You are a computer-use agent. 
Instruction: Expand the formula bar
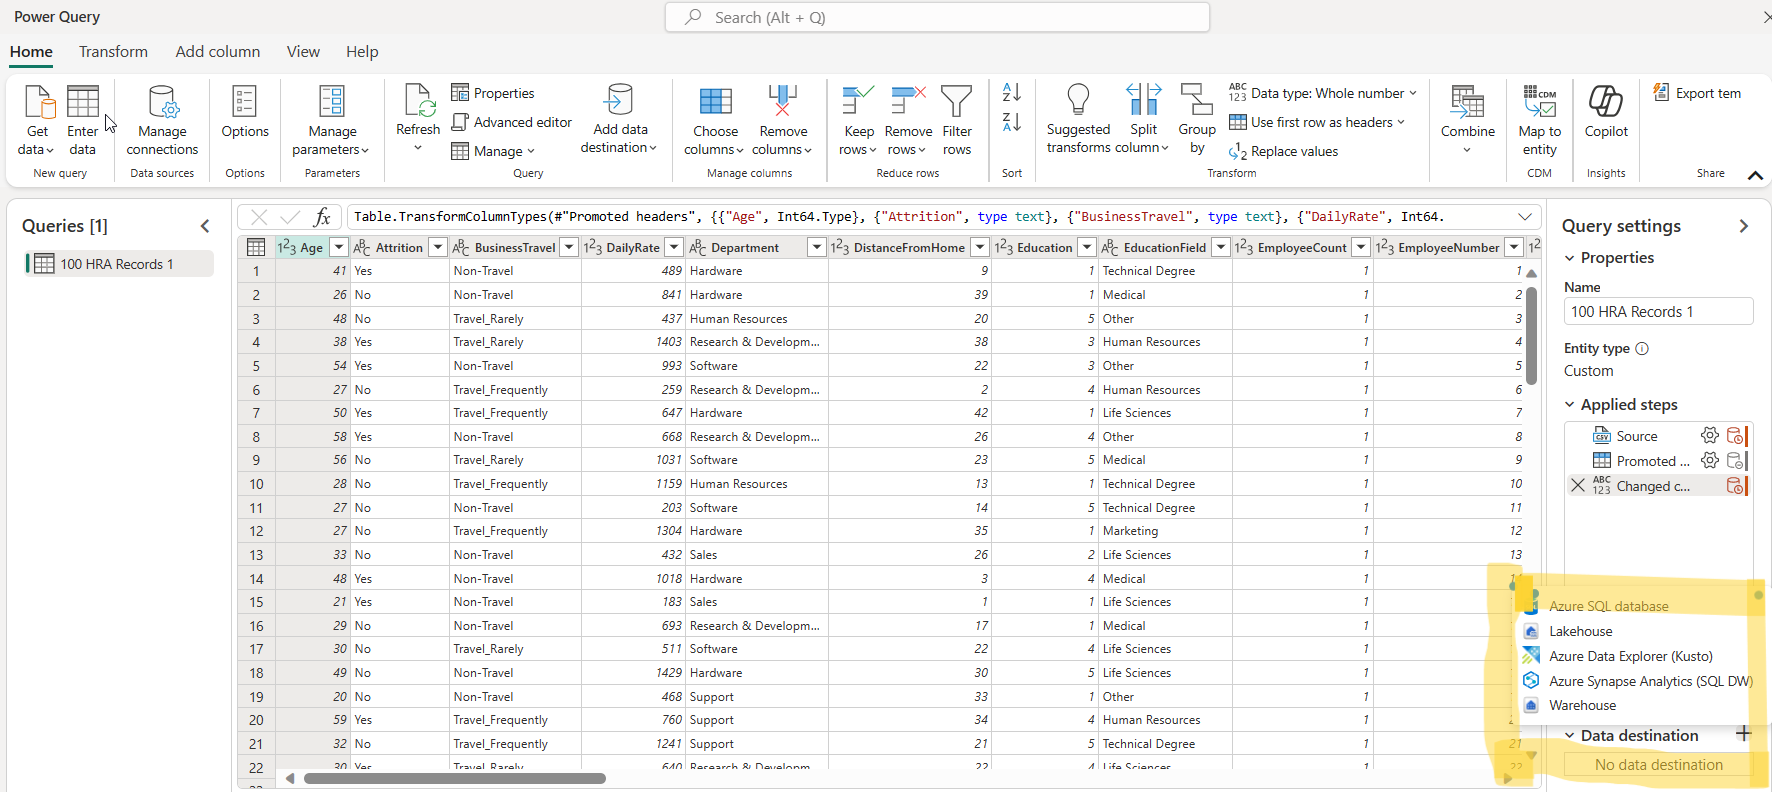pyautogui.click(x=1525, y=217)
